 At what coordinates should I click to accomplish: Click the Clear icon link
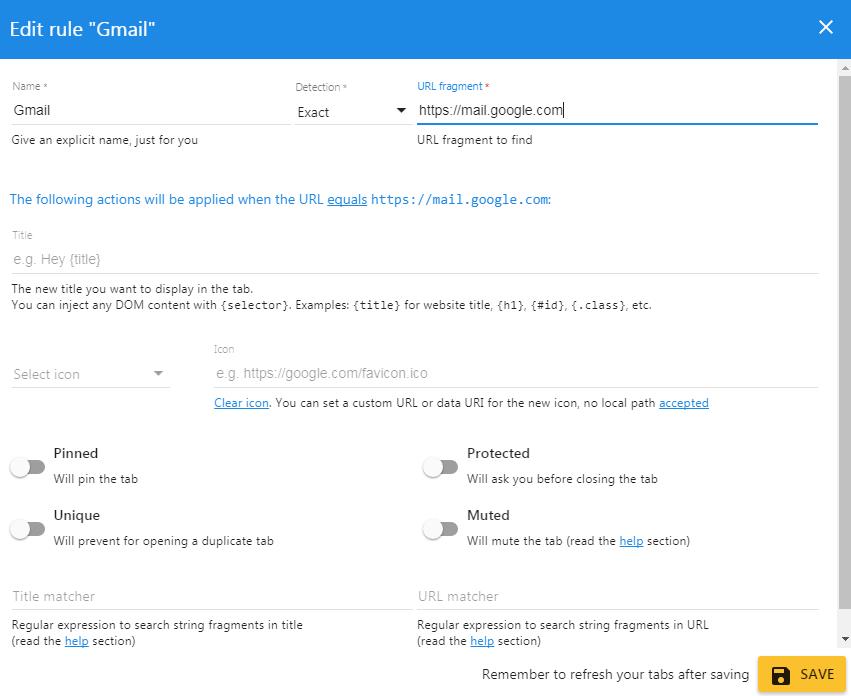click(241, 403)
